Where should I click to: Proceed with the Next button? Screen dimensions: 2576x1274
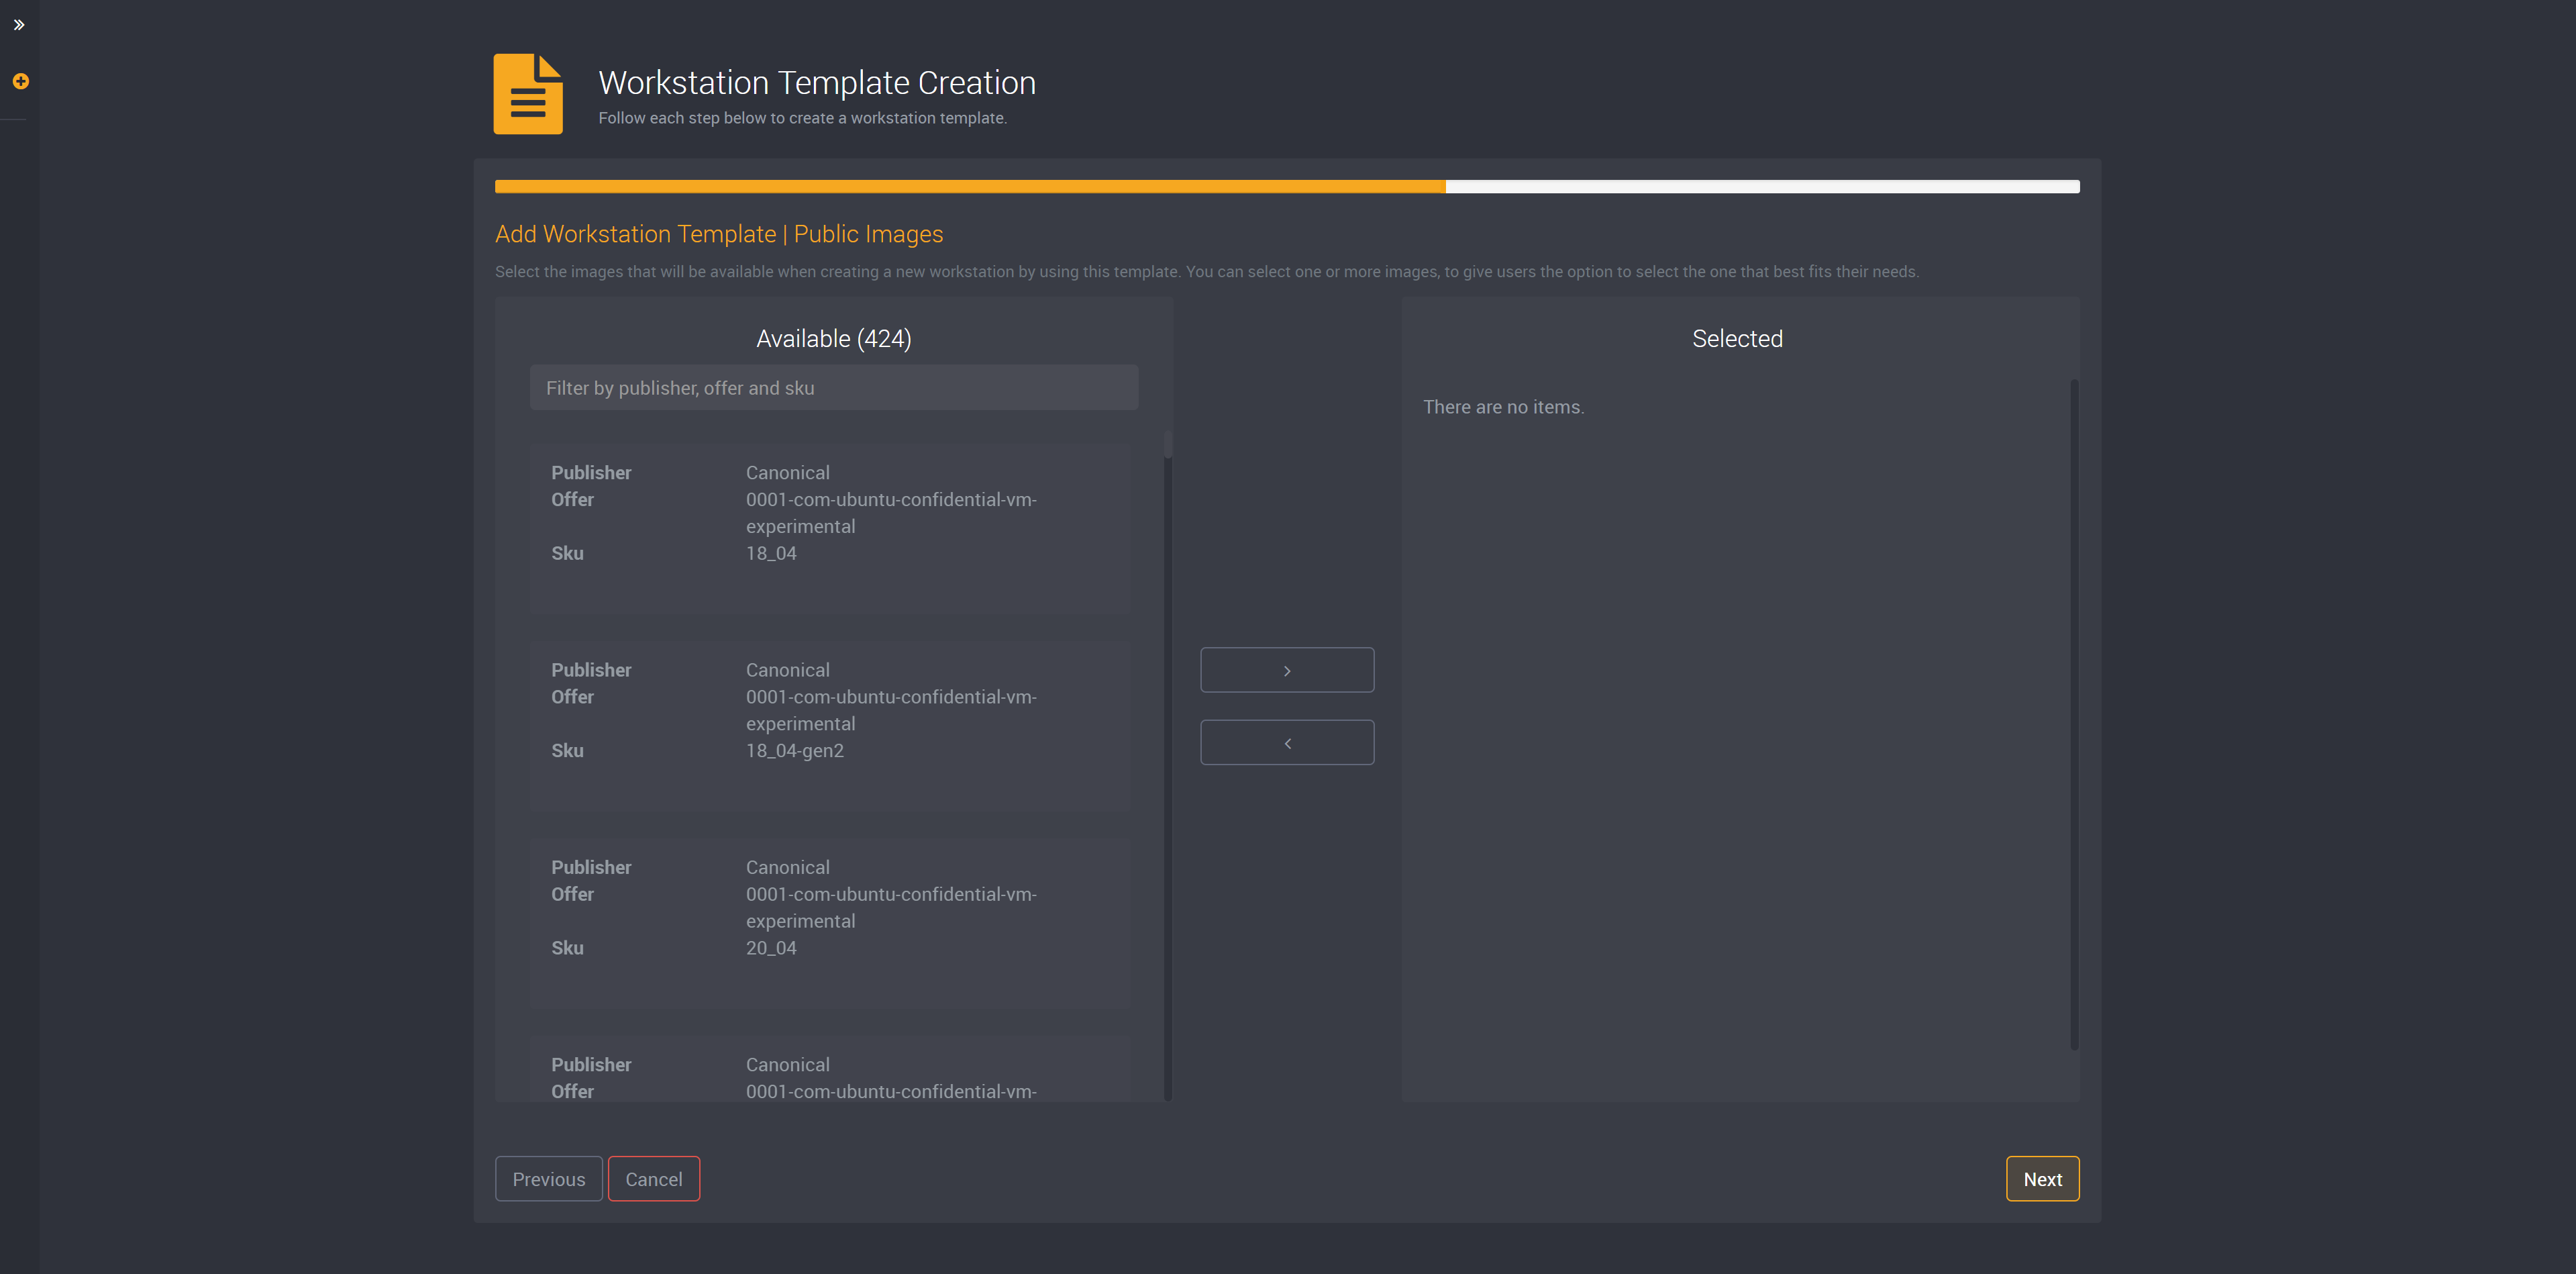click(2042, 1179)
